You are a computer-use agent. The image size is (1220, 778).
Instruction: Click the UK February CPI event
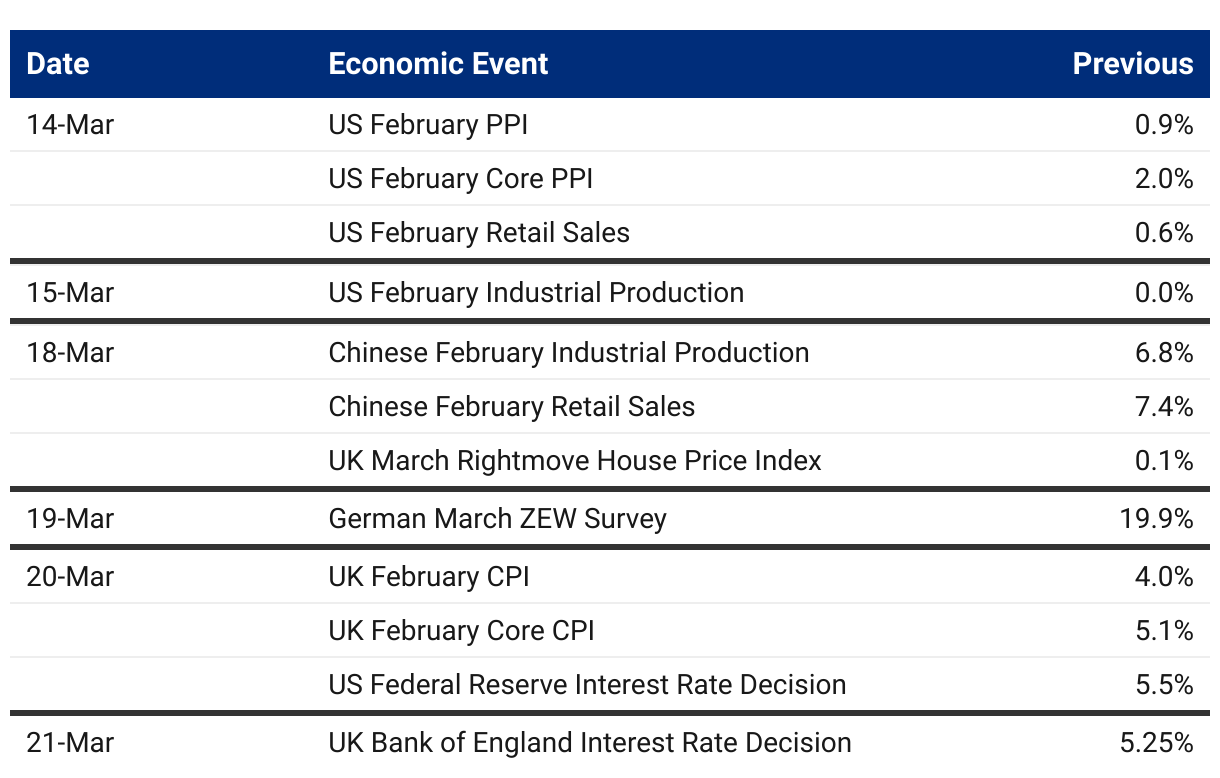click(x=429, y=577)
